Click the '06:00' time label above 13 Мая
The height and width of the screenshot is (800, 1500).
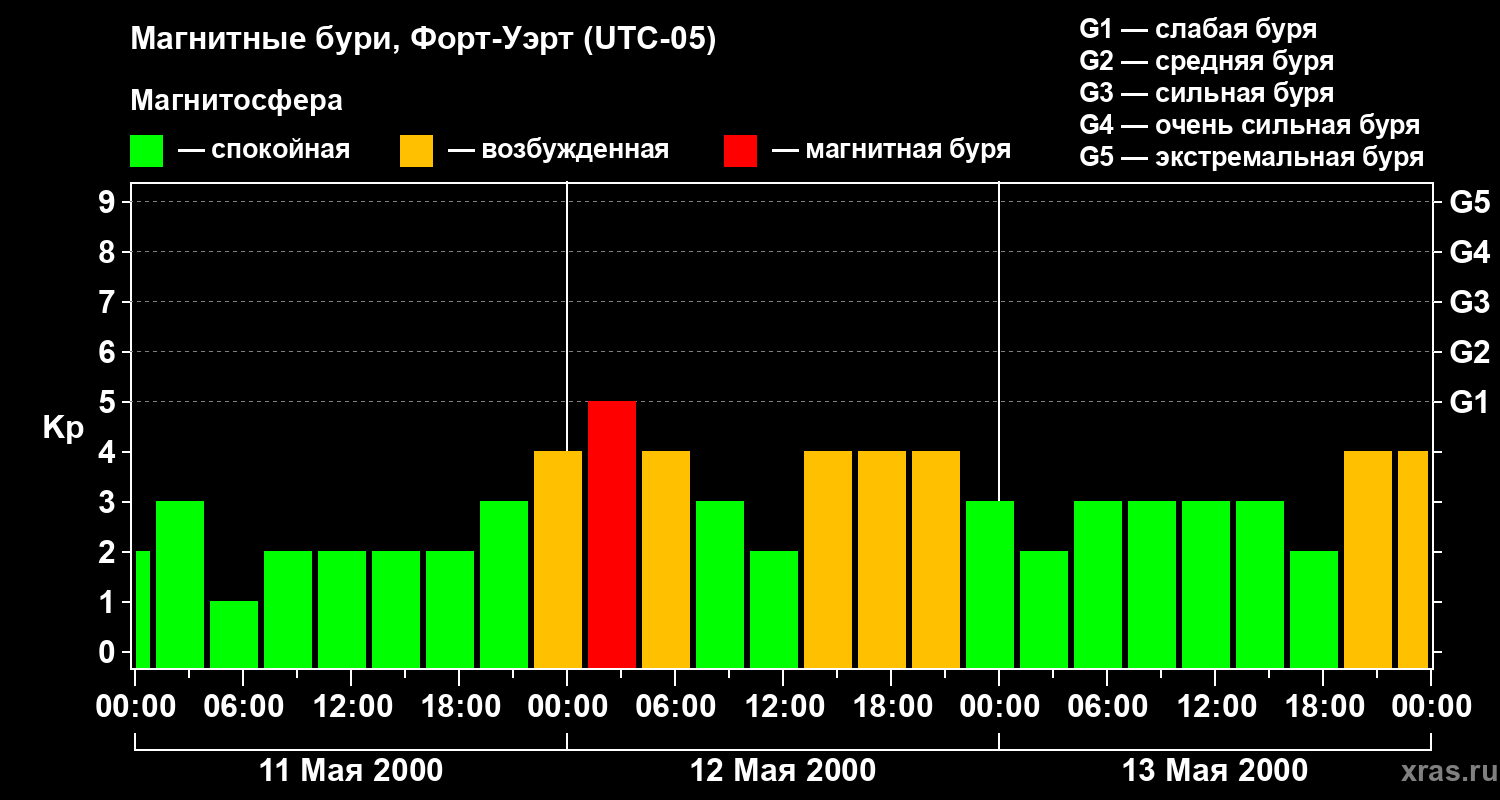(1106, 707)
